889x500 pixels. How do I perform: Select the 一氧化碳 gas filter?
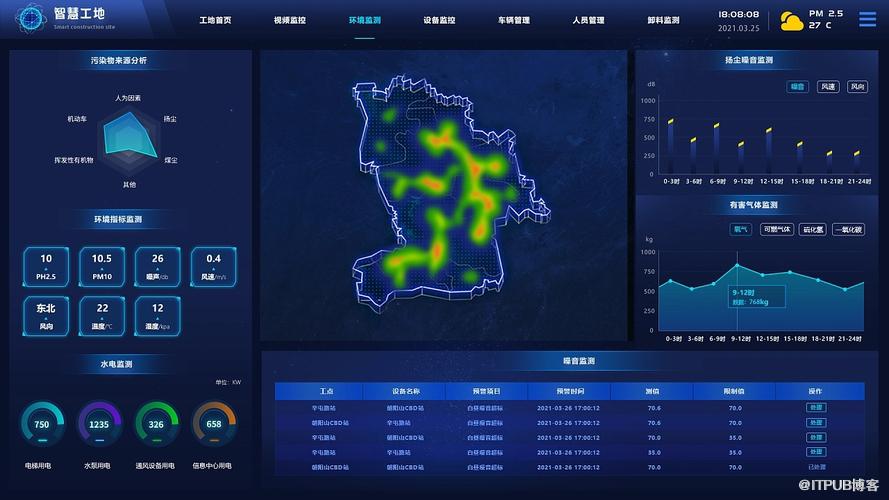848,229
